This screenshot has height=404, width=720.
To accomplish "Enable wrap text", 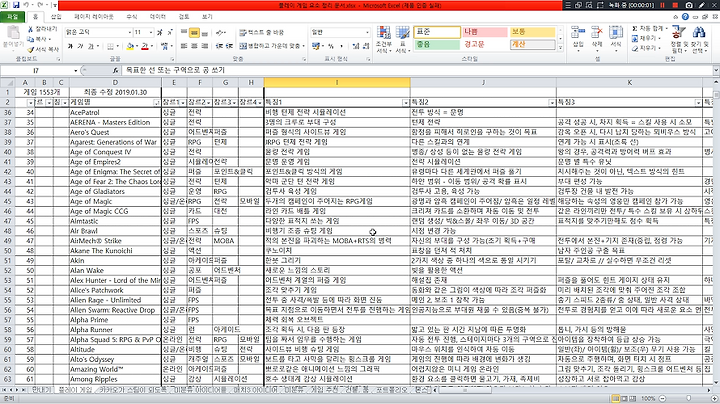I will [261, 32].
